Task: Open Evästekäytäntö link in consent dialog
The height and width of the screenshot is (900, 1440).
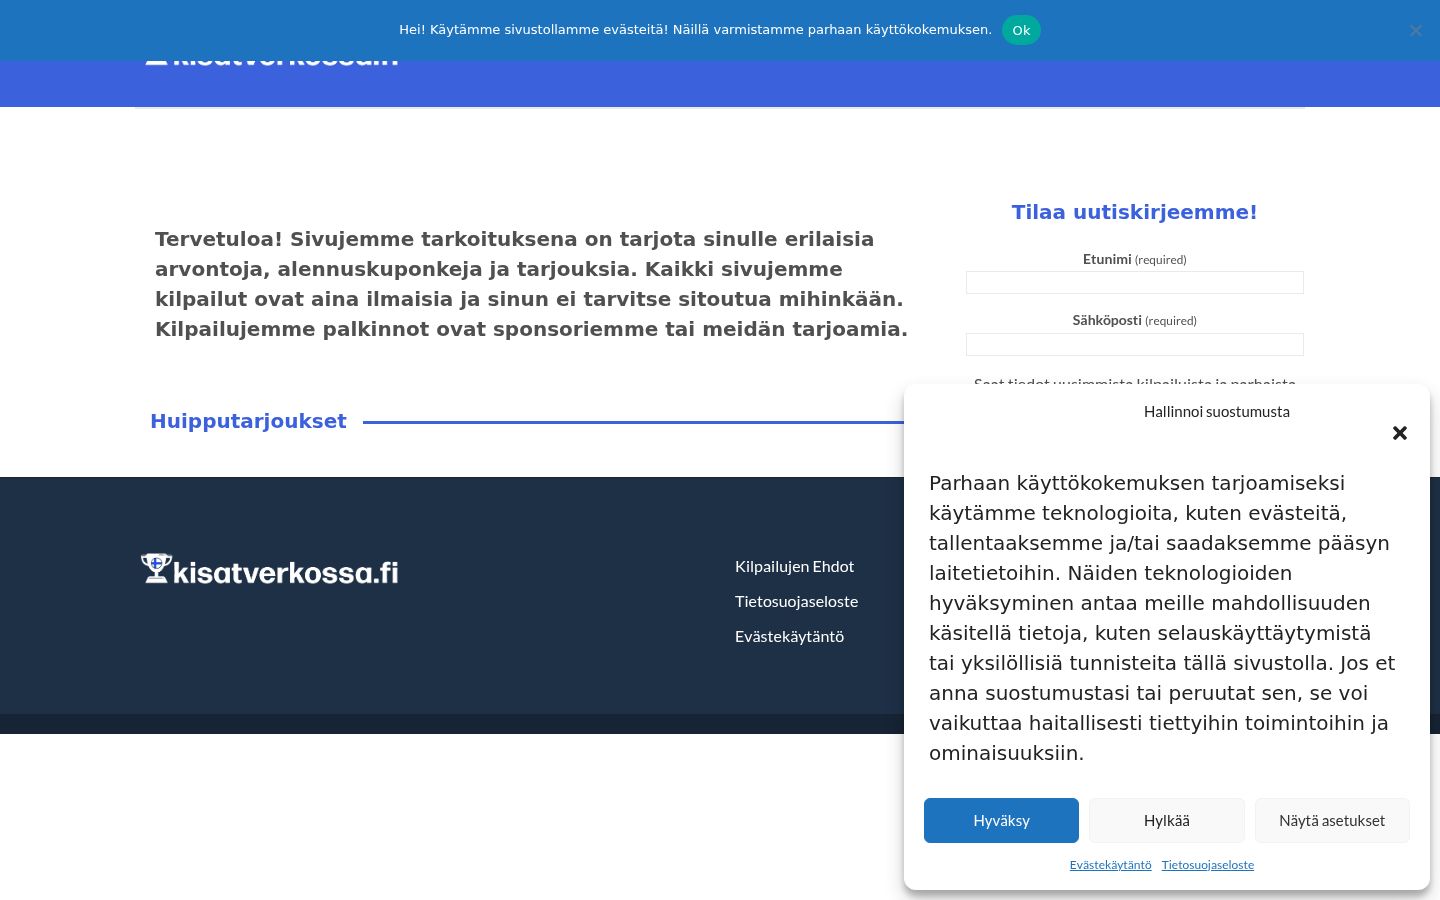Action: tap(1110, 865)
